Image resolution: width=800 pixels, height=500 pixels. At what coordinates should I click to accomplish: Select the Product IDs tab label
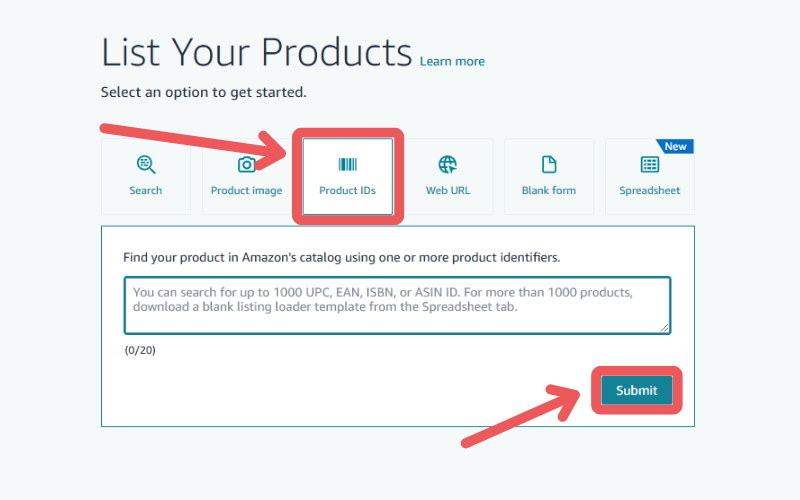pos(347,190)
